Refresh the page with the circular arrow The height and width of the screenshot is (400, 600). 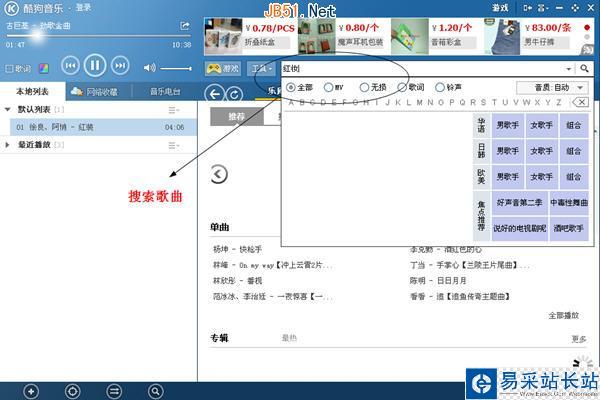(x=234, y=94)
